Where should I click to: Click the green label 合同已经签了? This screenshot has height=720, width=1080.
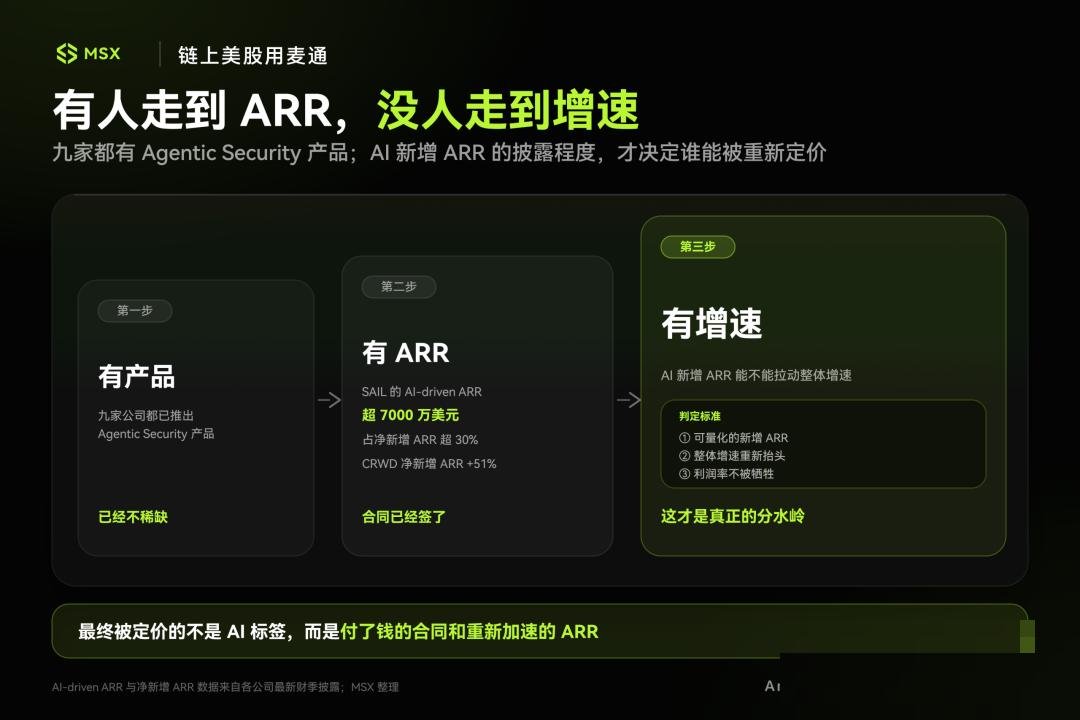point(404,517)
